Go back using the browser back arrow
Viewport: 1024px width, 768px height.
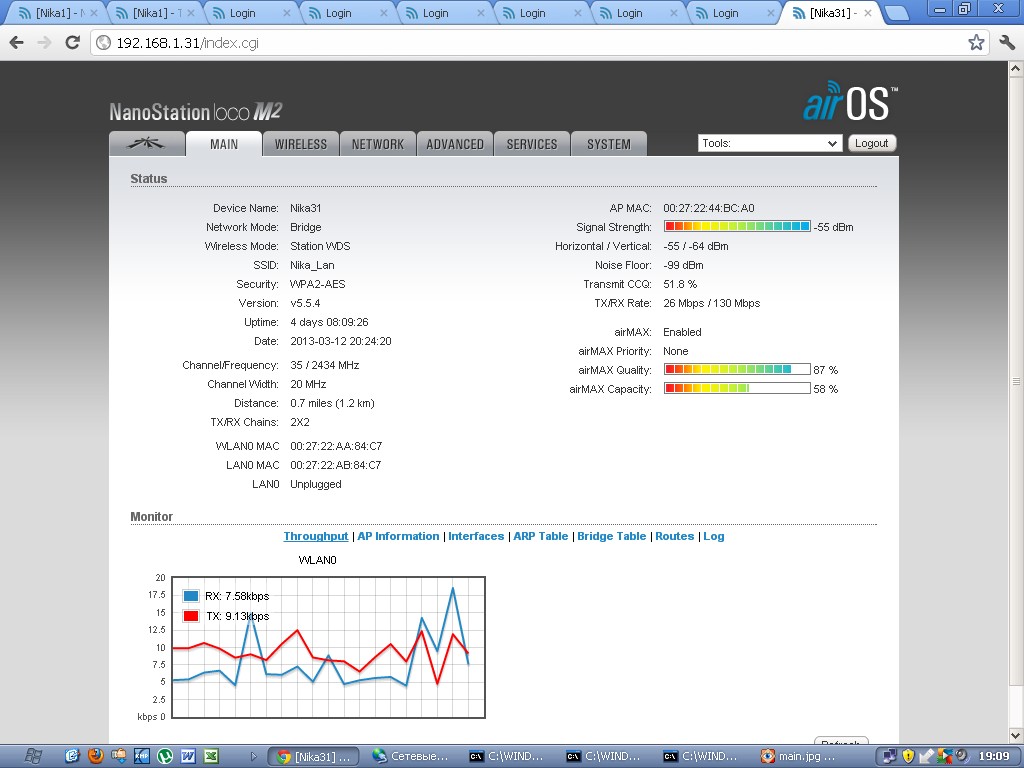(16, 43)
